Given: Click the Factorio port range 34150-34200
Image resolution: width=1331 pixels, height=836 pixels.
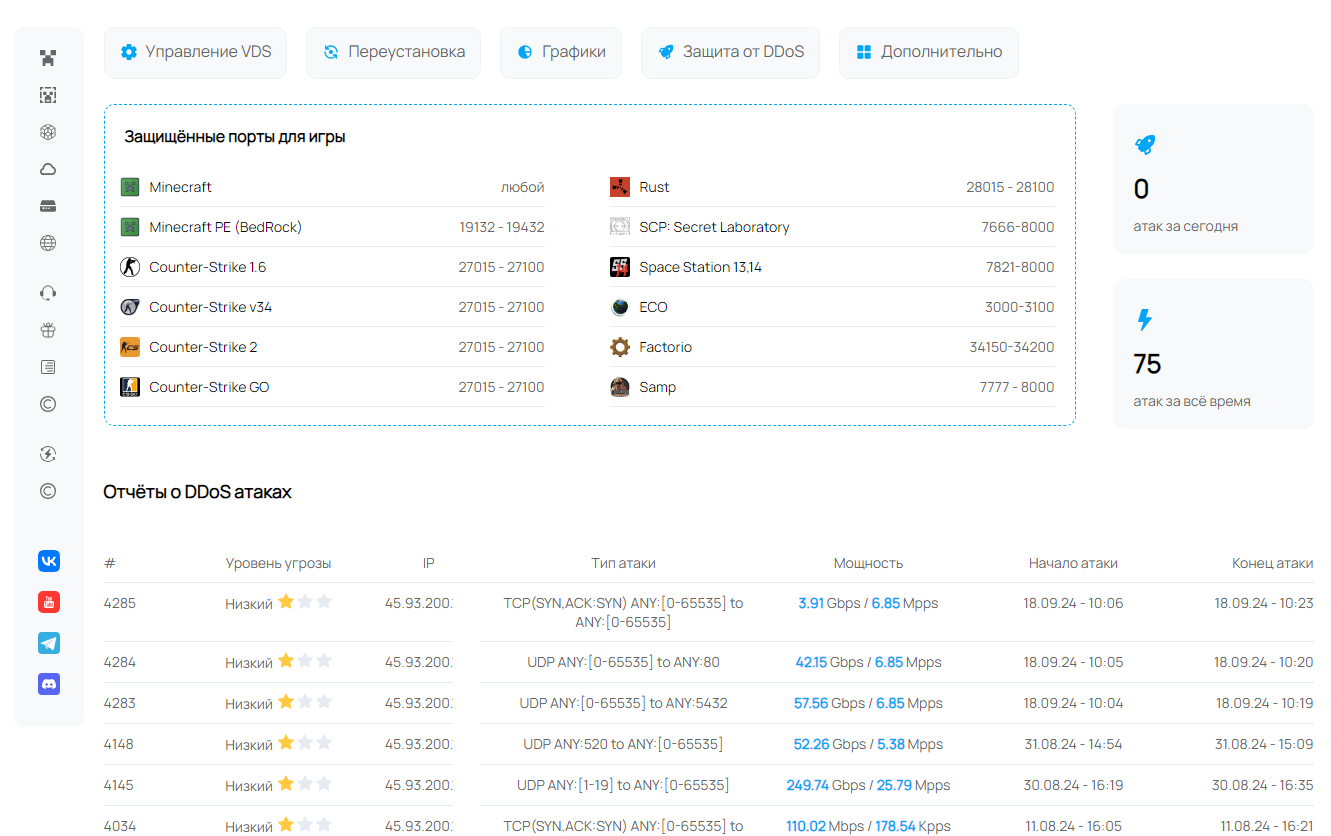Looking at the screenshot, I should tap(1012, 347).
